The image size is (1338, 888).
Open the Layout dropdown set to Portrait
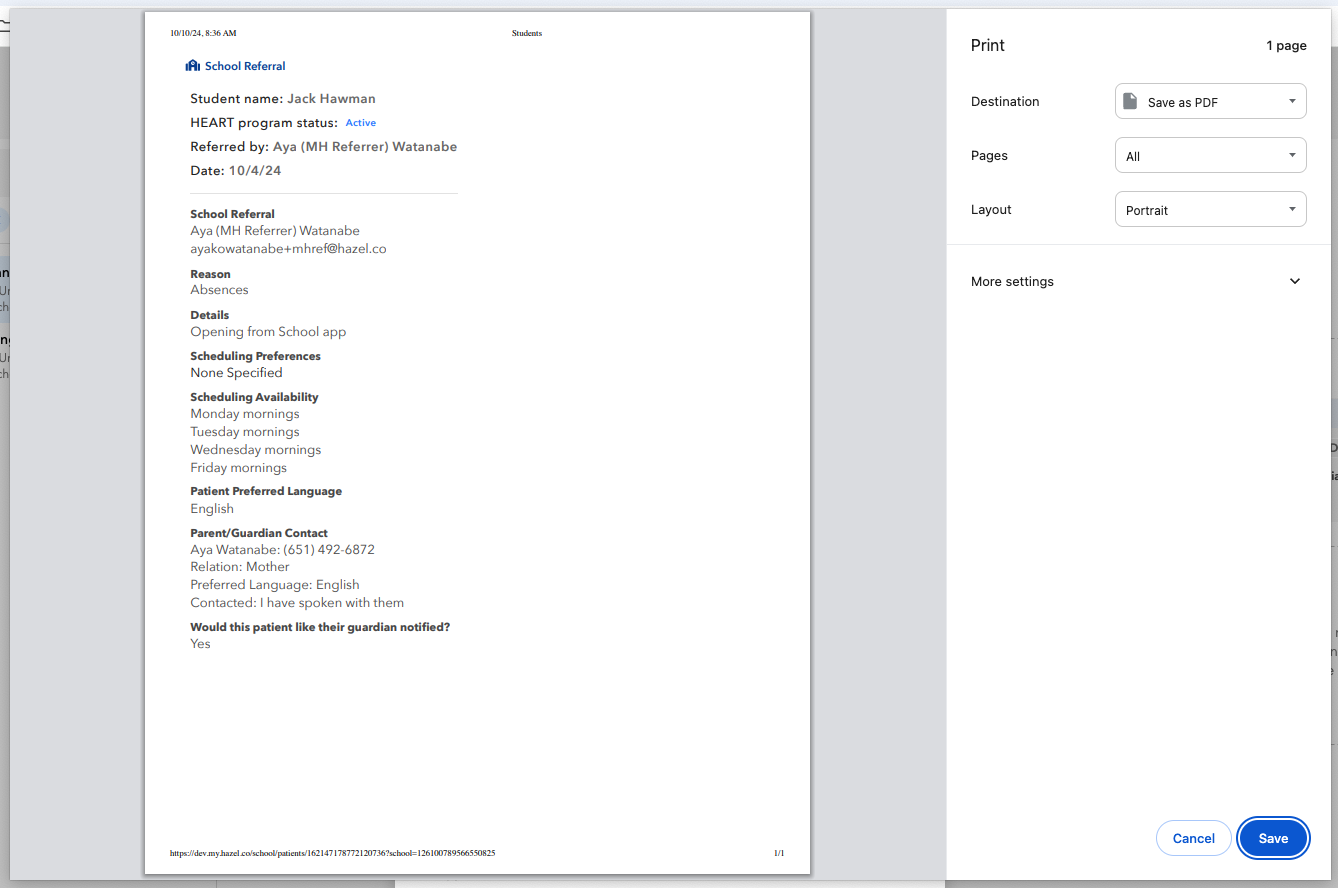[x=1210, y=210]
